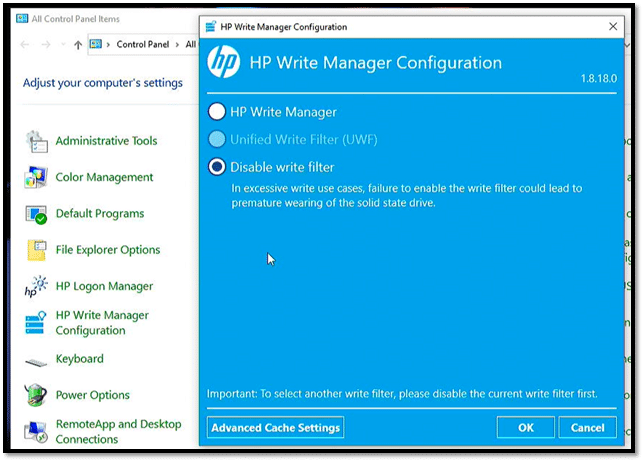Image resolution: width=644 pixels, height=462 pixels.
Task: Close the HP Write Manager Configuration dialog
Action: [613, 27]
